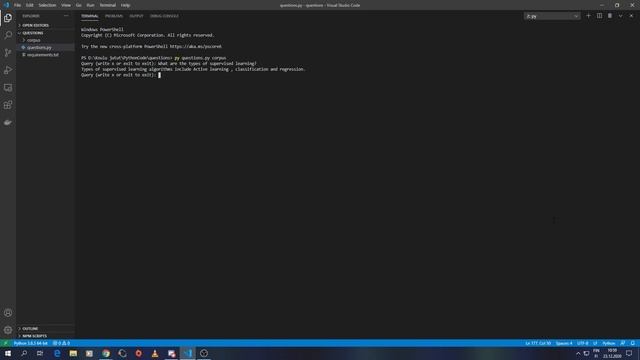Open the Selection menu
This screenshot has height=360, width=640.
pyautogui.click(x=47, y=5)
